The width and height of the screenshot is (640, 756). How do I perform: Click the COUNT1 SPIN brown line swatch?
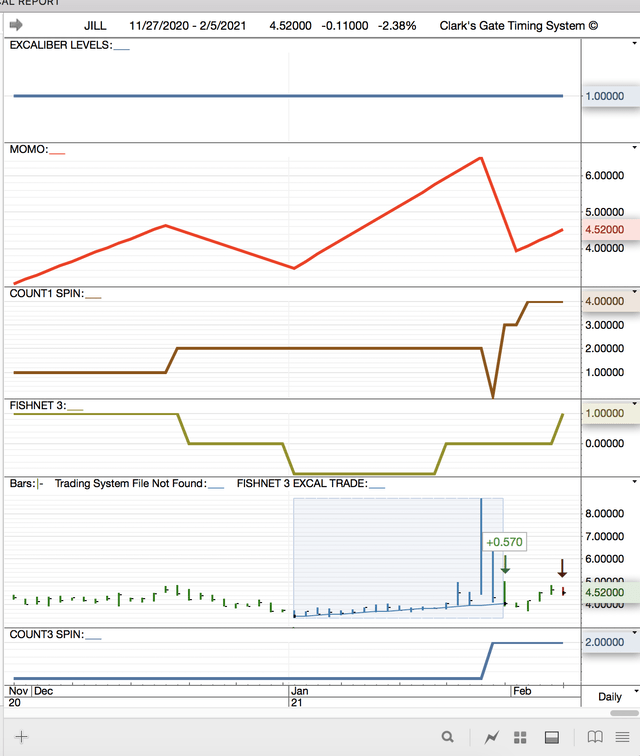tap(93, 297)
